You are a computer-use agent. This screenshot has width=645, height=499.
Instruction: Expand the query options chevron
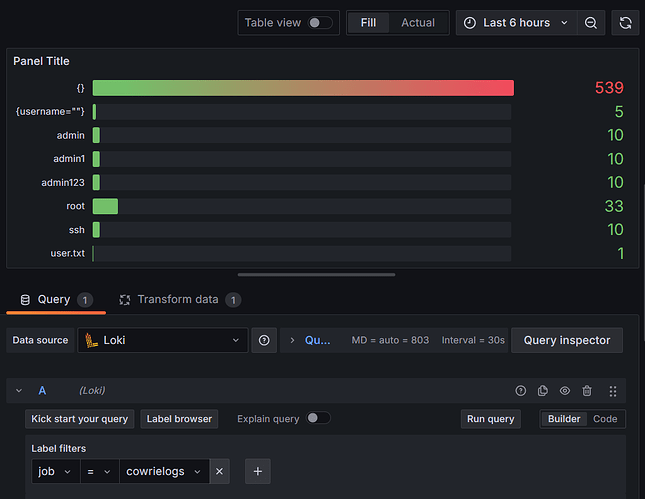pos(292,340)
